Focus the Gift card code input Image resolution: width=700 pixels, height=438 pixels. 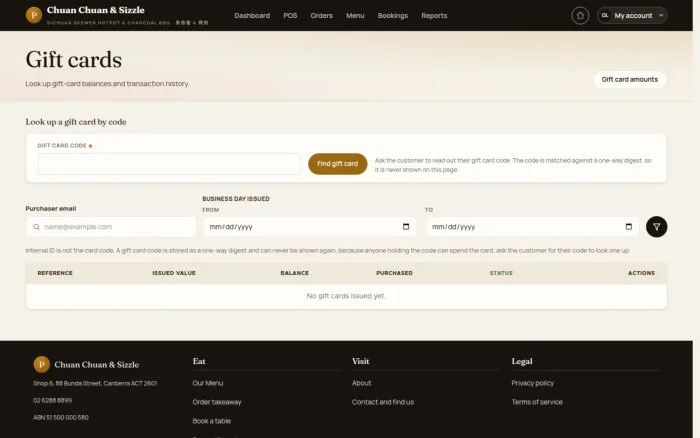[169, 164]
